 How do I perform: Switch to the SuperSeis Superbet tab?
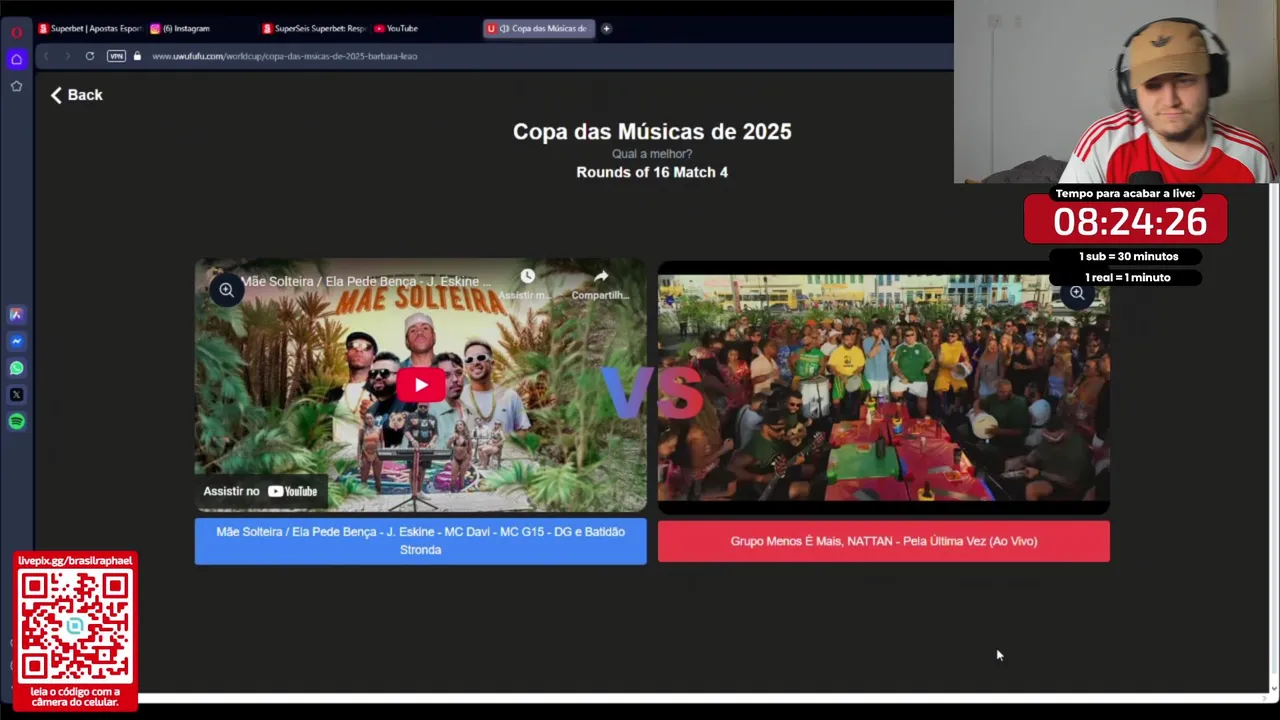coord(314,28)
